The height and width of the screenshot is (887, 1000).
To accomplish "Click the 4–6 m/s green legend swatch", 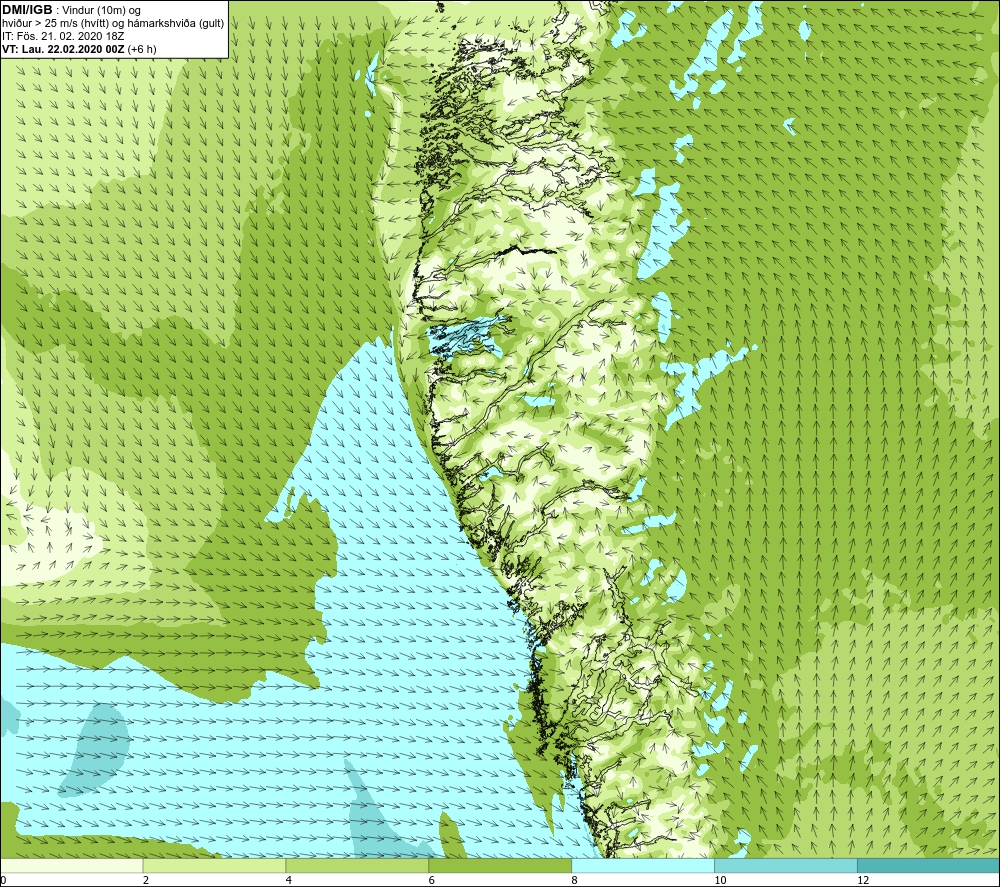I will click(357, 865).
